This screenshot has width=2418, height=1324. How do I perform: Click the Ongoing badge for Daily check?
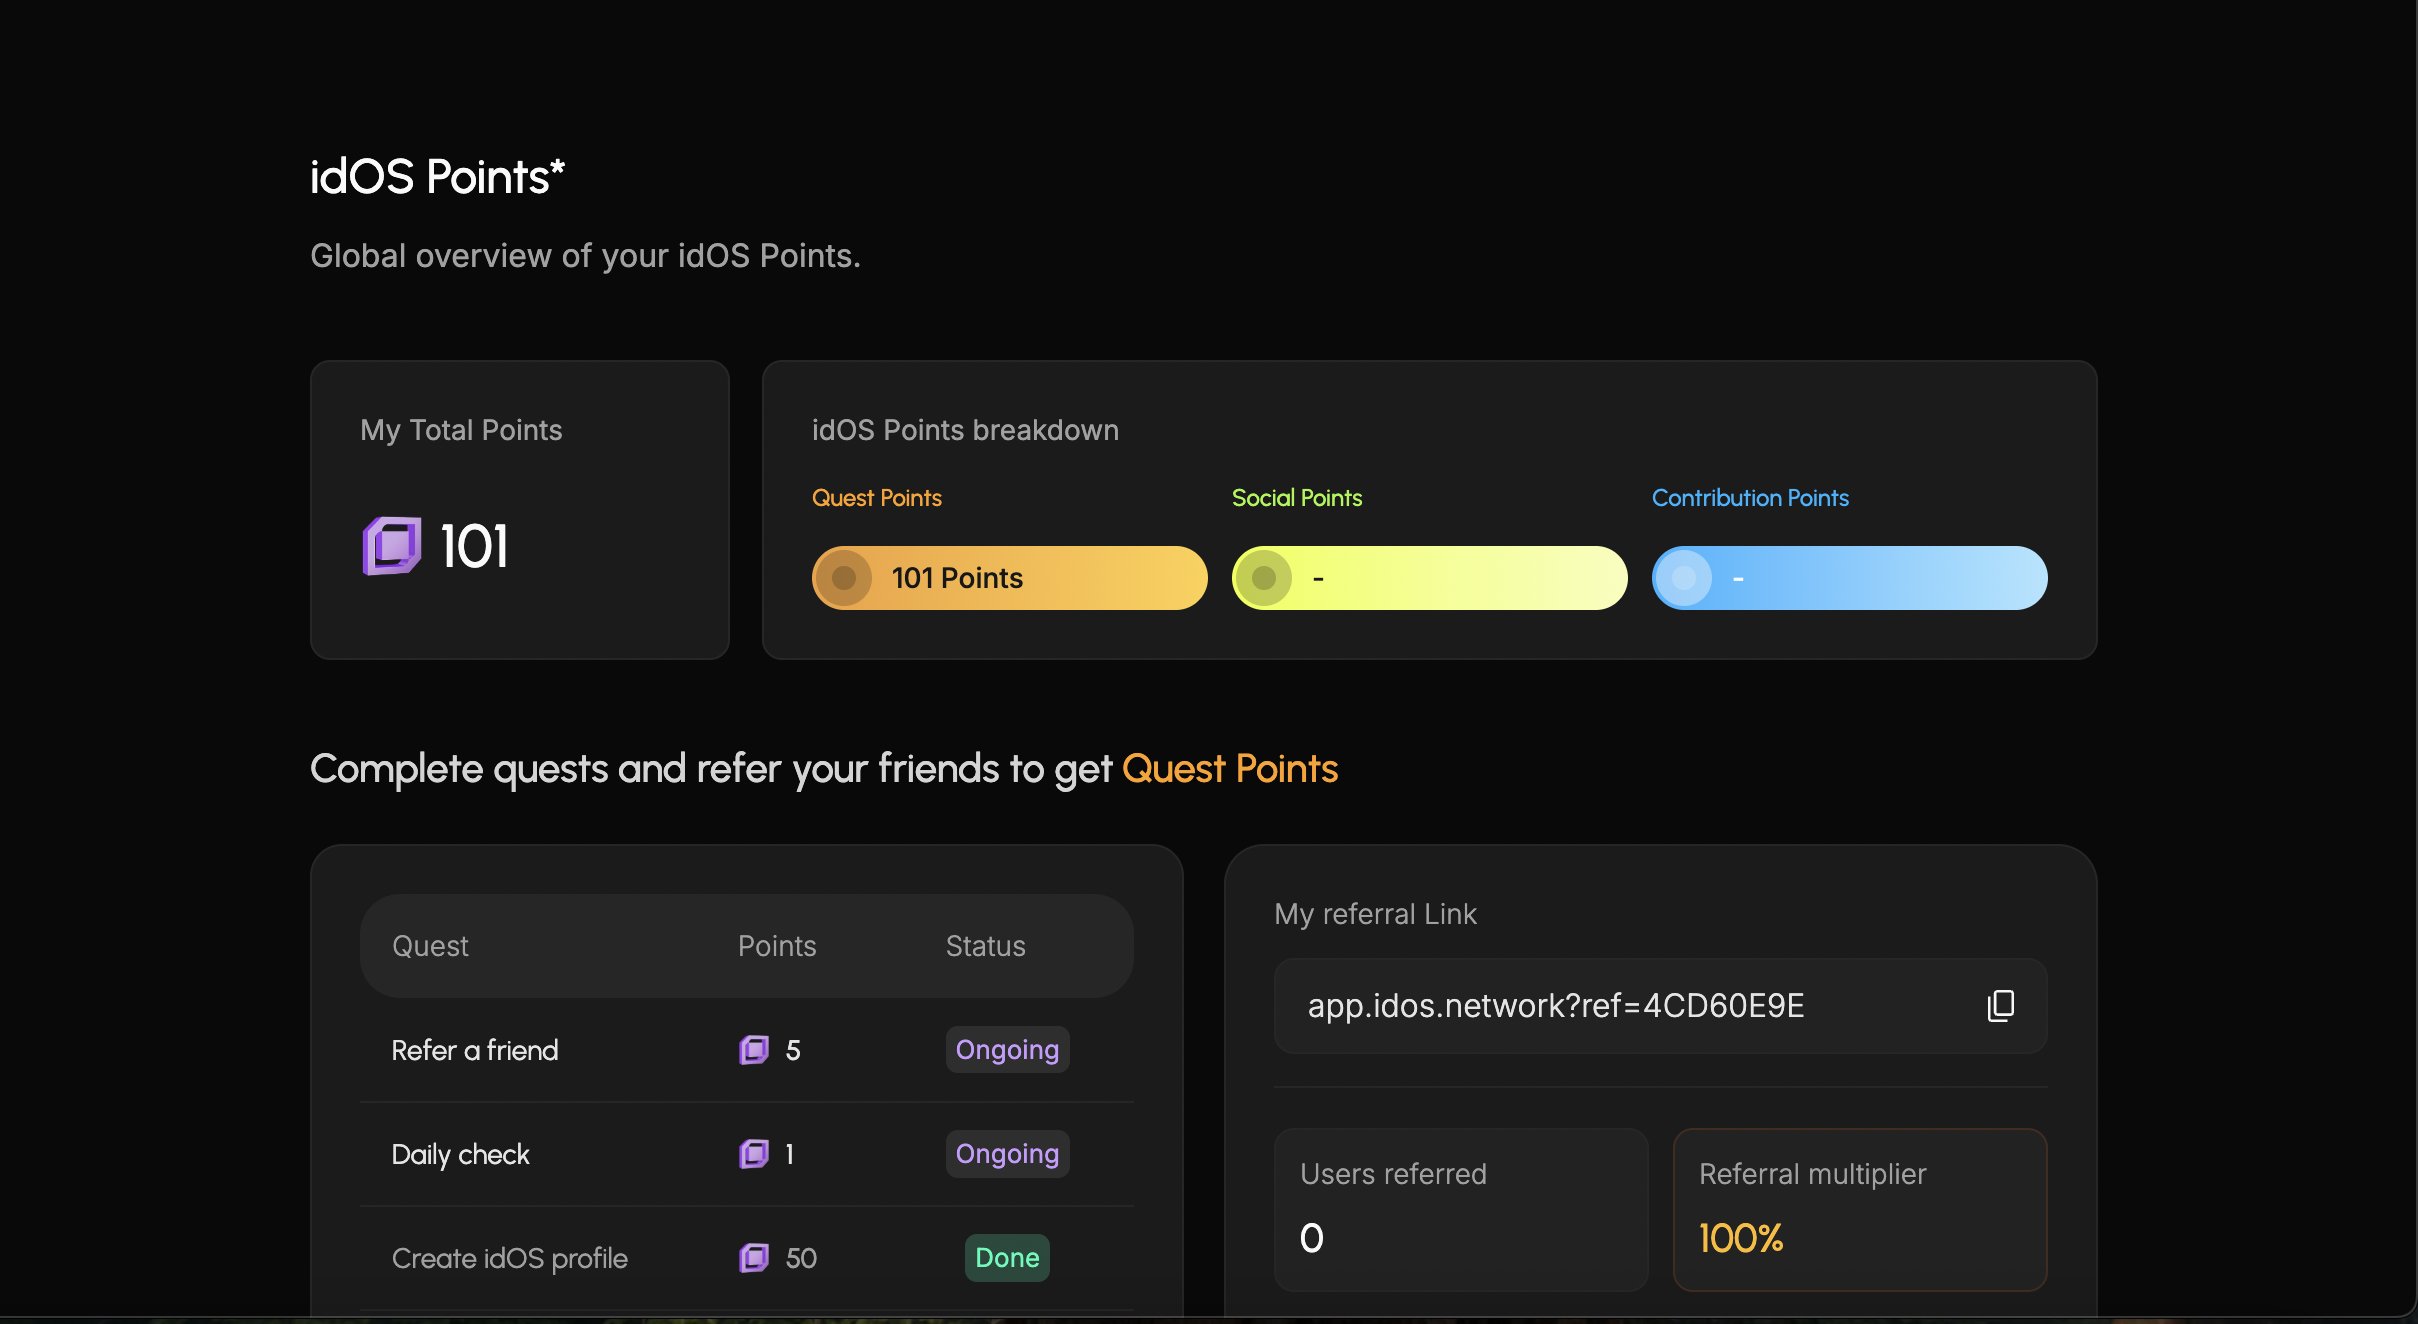coord(1006,1153)
